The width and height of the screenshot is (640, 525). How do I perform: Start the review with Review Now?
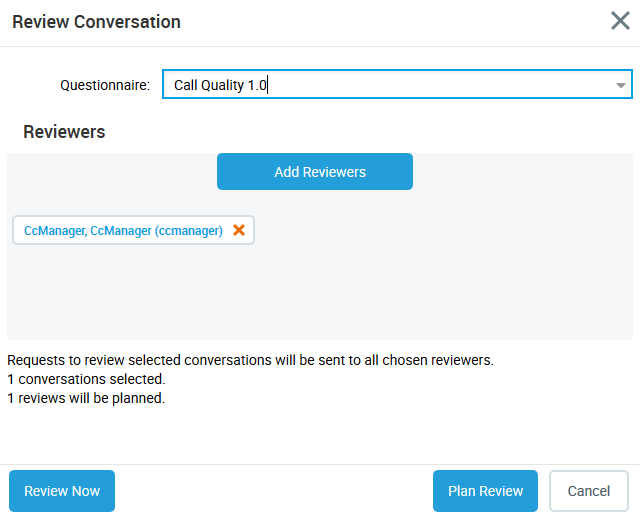pyautogui.click(x=62, y=491)
